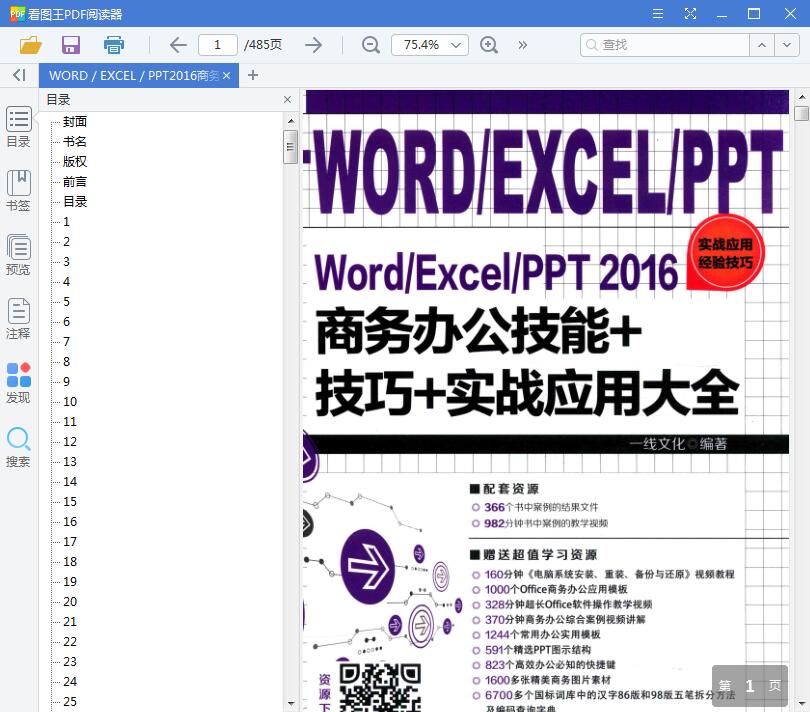Open a PDF file with folder icon
The height and width of the screenshot is (712, 810).
click(x=30, y=45)
